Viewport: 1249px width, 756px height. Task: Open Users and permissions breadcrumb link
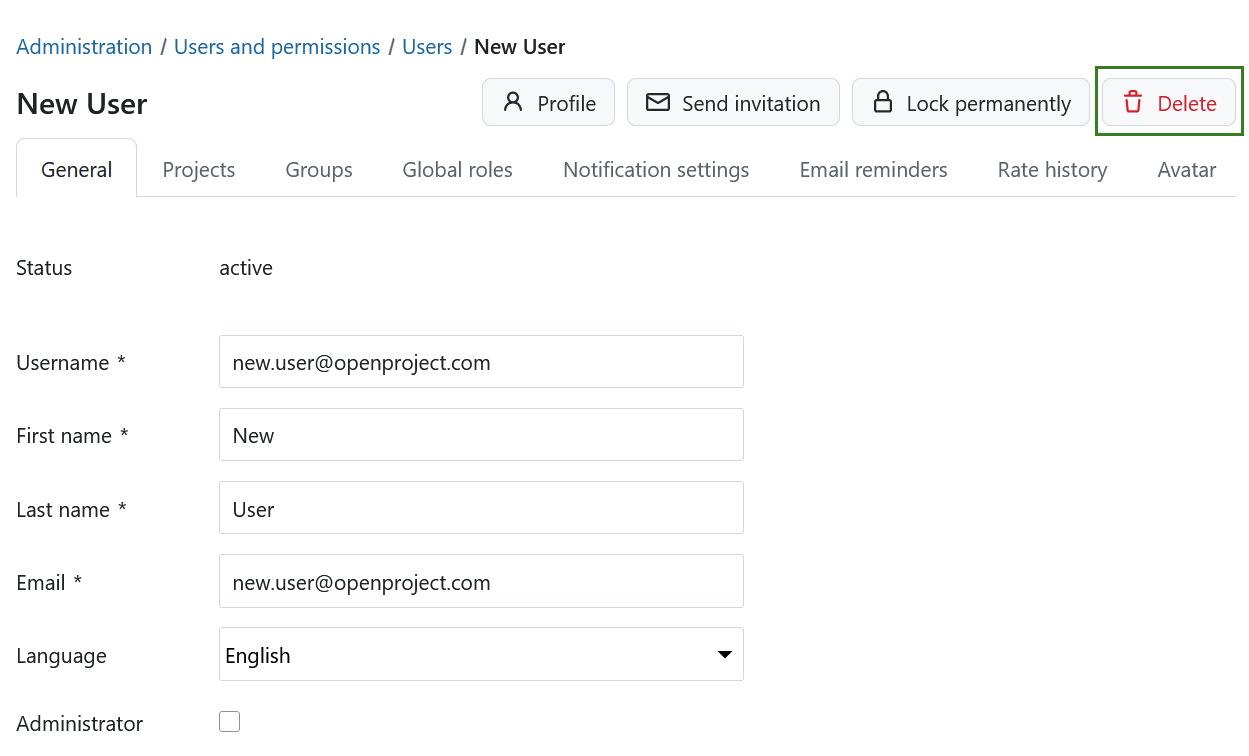[277, 47]
